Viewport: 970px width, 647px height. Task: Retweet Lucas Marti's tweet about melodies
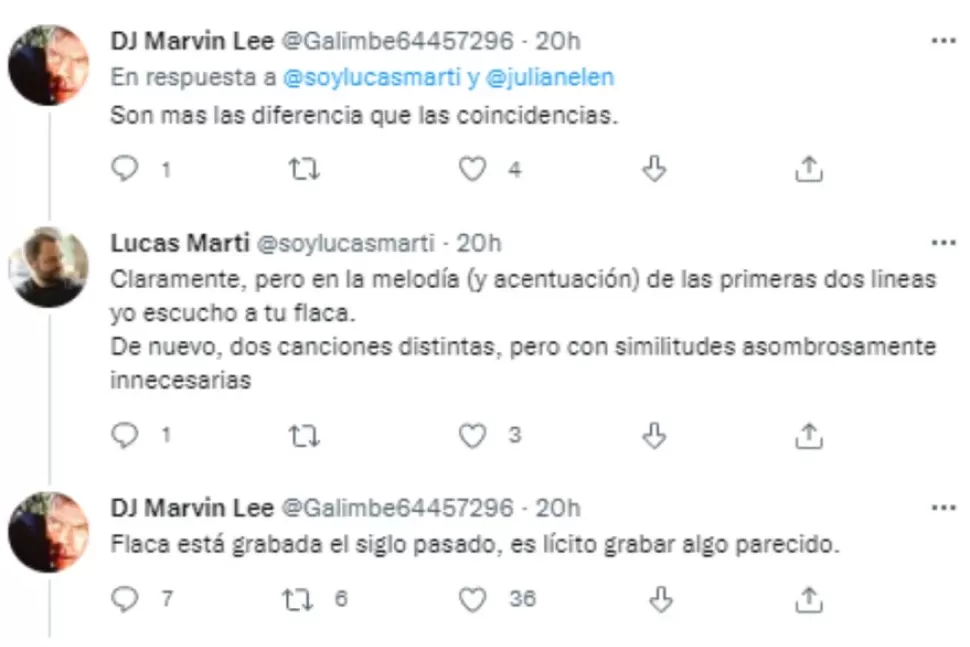coord(304,436)
